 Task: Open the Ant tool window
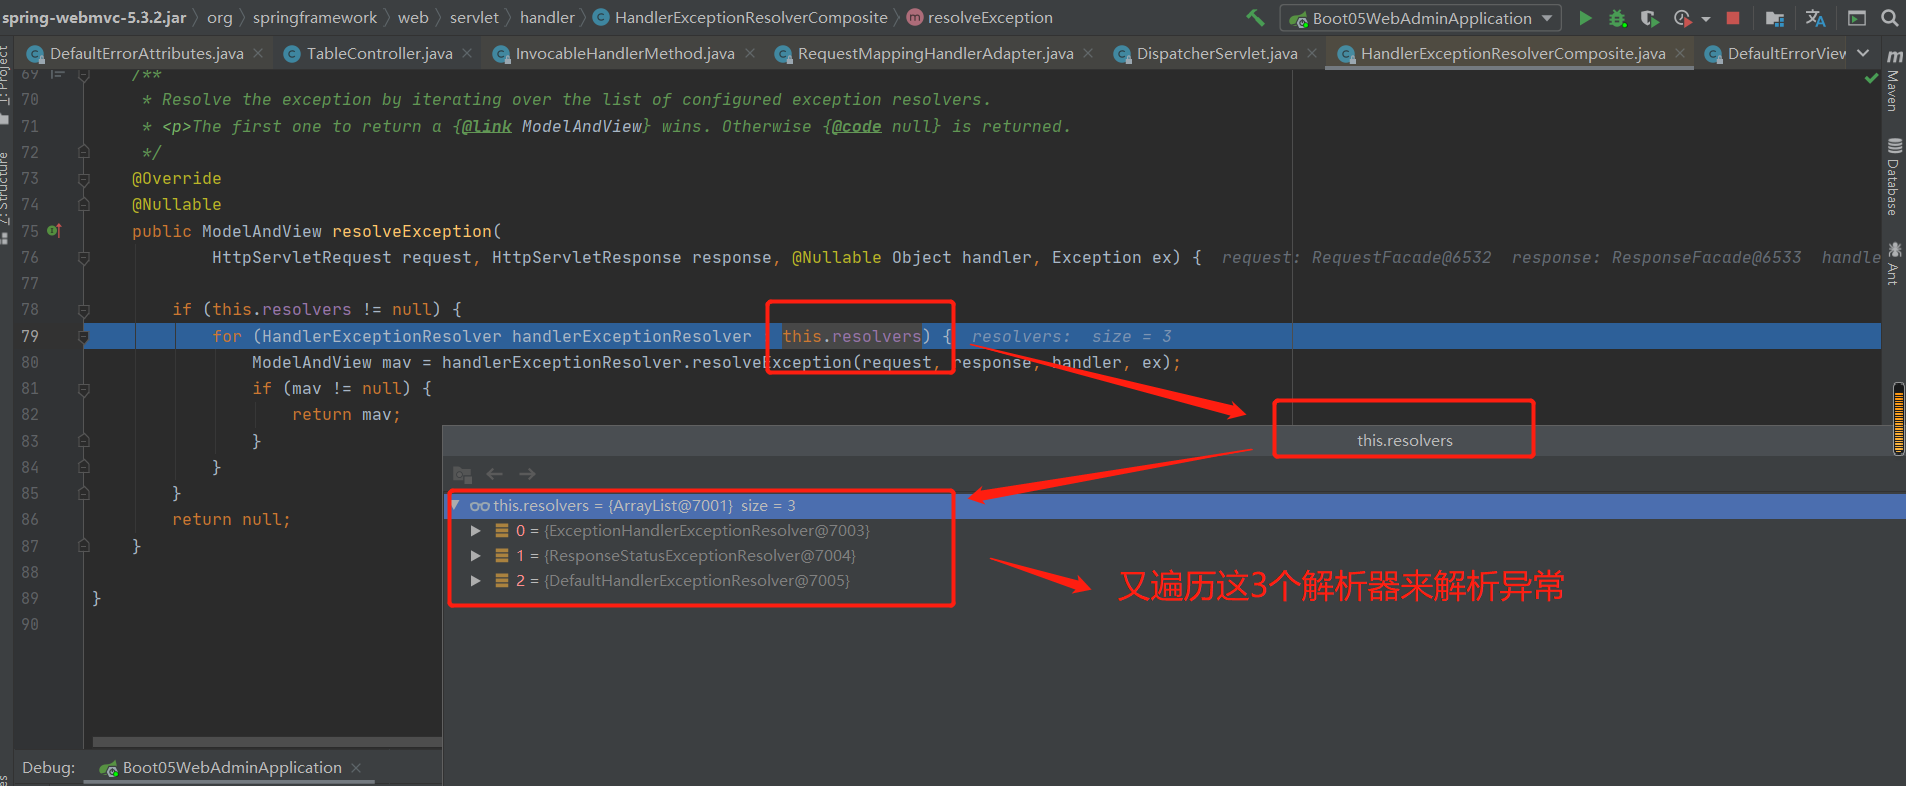[1893, 263]
